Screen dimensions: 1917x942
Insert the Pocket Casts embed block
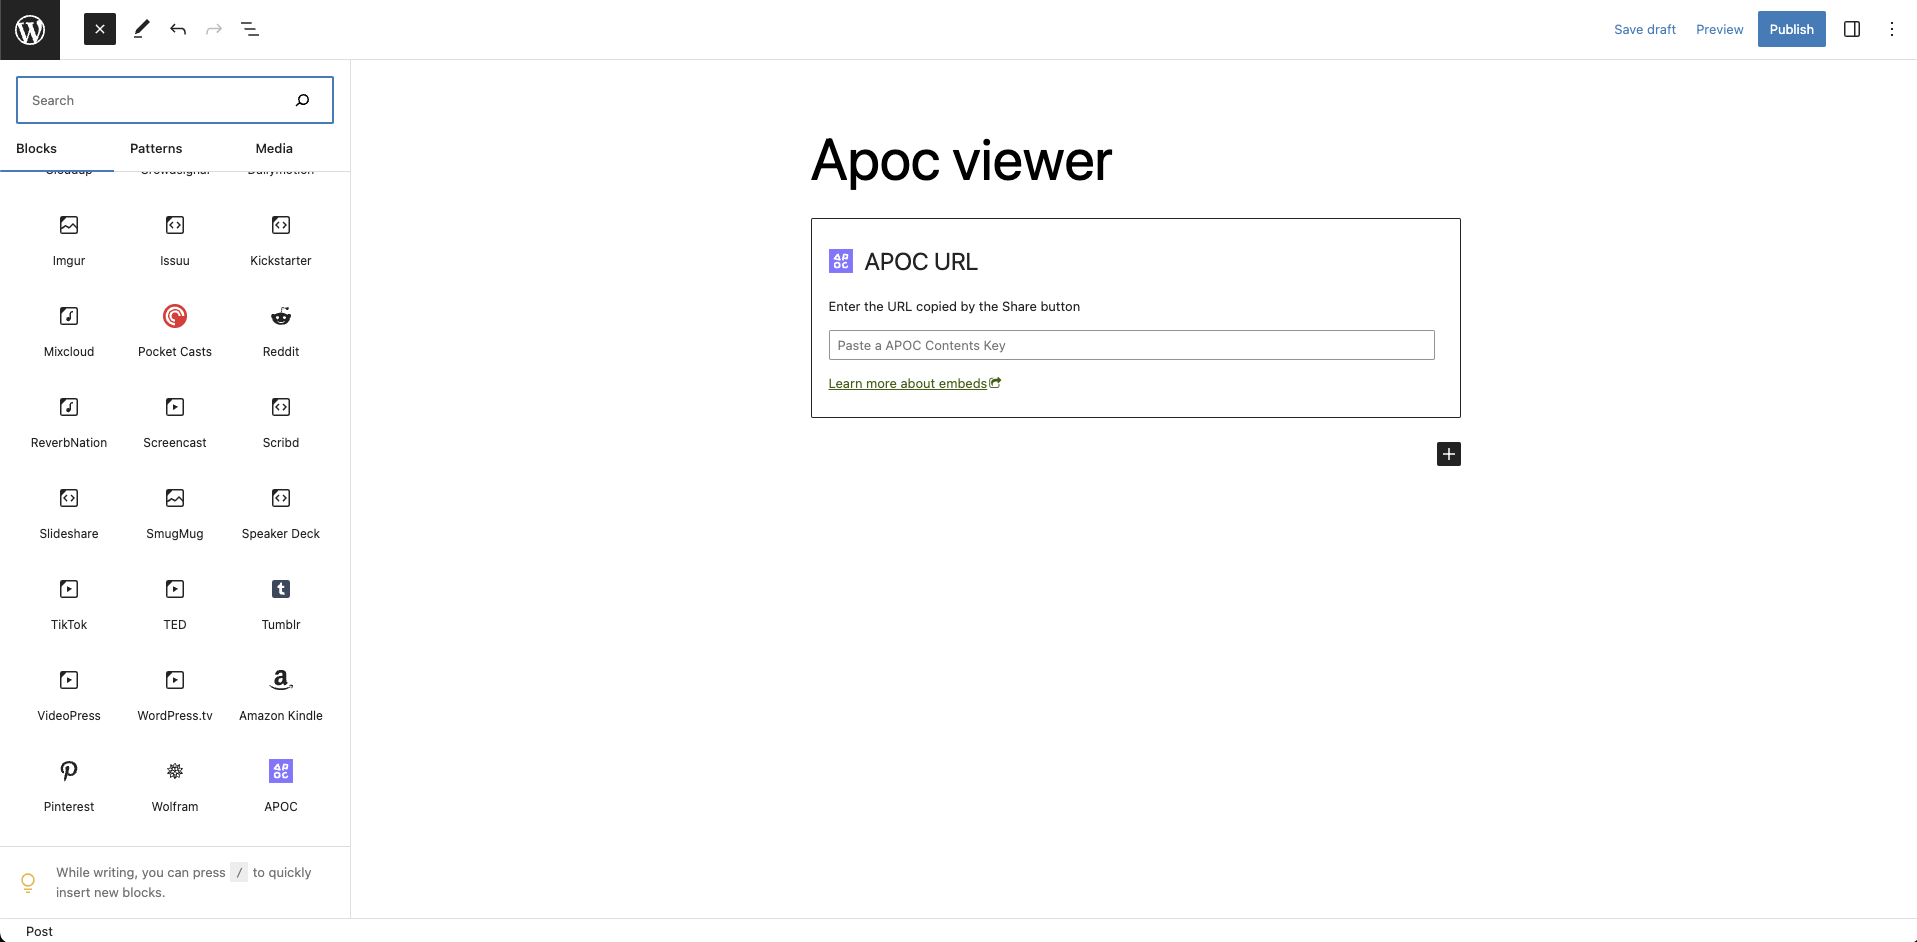pos(175,330)
